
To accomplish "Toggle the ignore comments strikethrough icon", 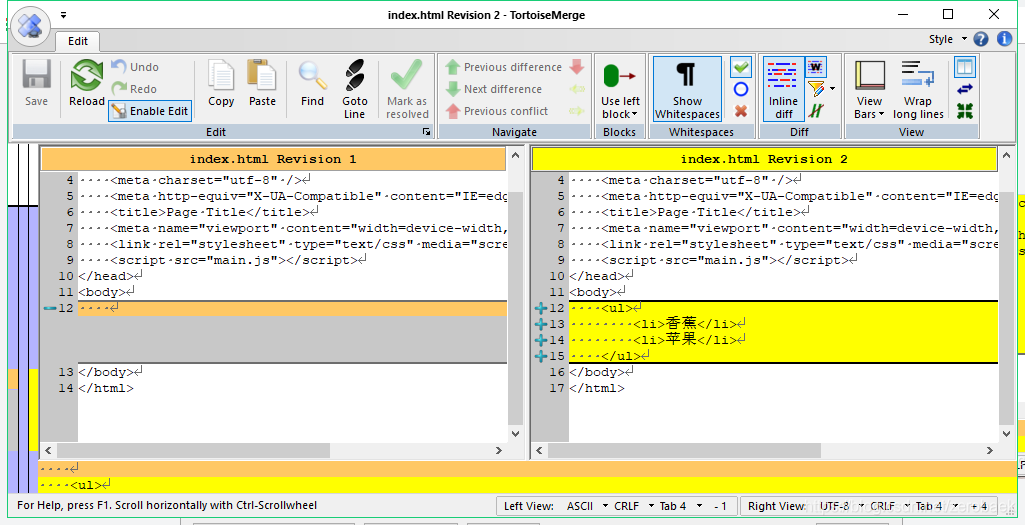I will coord(815,111).
